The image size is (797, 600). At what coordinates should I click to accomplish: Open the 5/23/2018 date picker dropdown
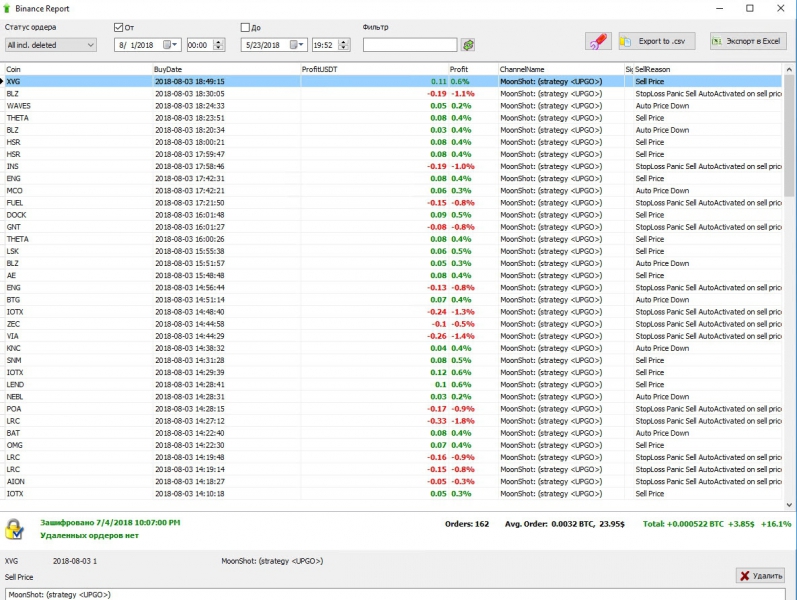click(x=297, y=45)
